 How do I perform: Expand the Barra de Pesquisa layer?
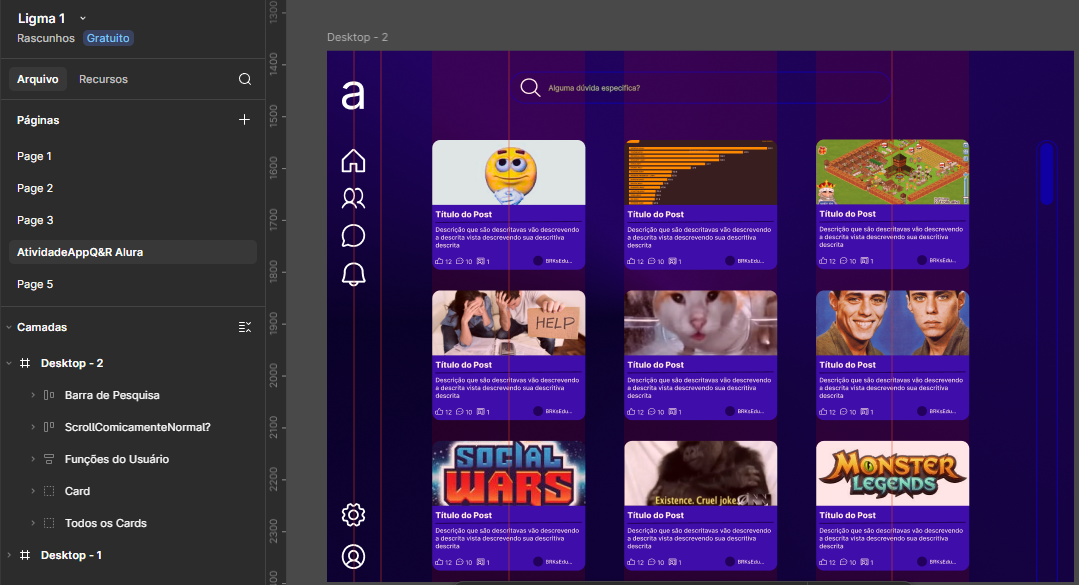[x=33, y=395]
